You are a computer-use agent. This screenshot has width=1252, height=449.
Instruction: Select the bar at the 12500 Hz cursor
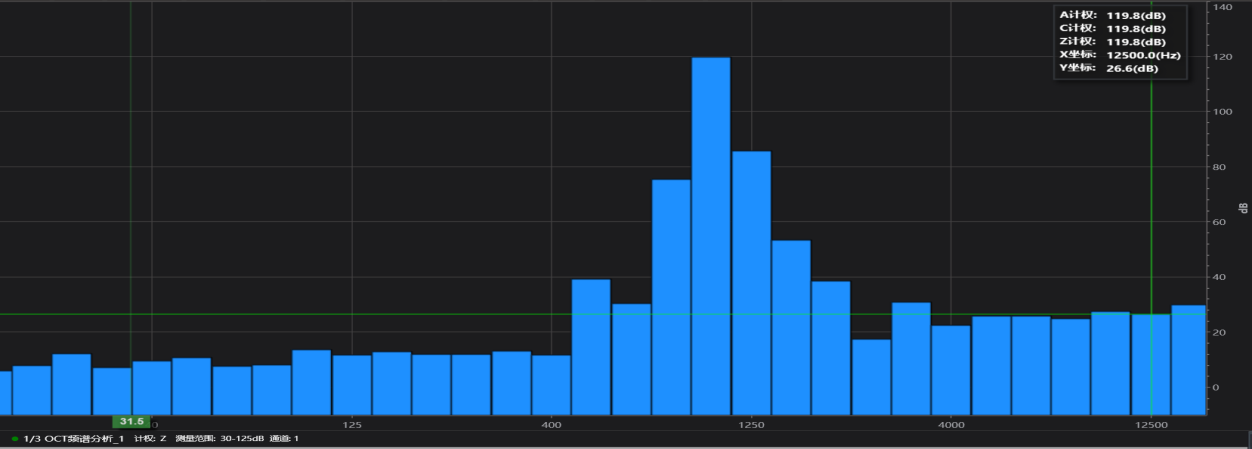pyautogui.click(x=1150, y=363)
